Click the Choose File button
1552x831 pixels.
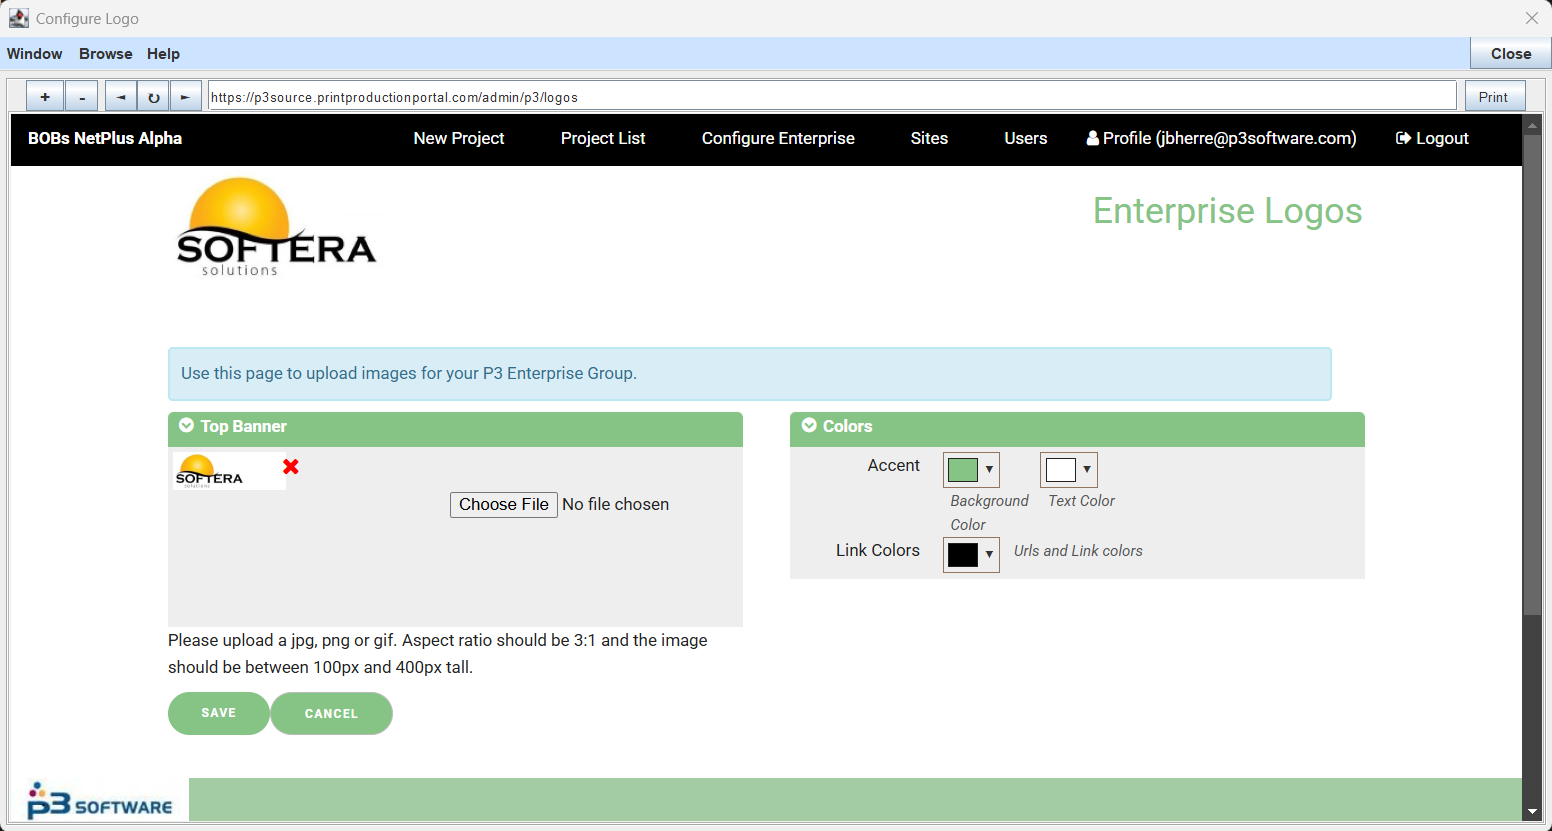coord(503,505)
